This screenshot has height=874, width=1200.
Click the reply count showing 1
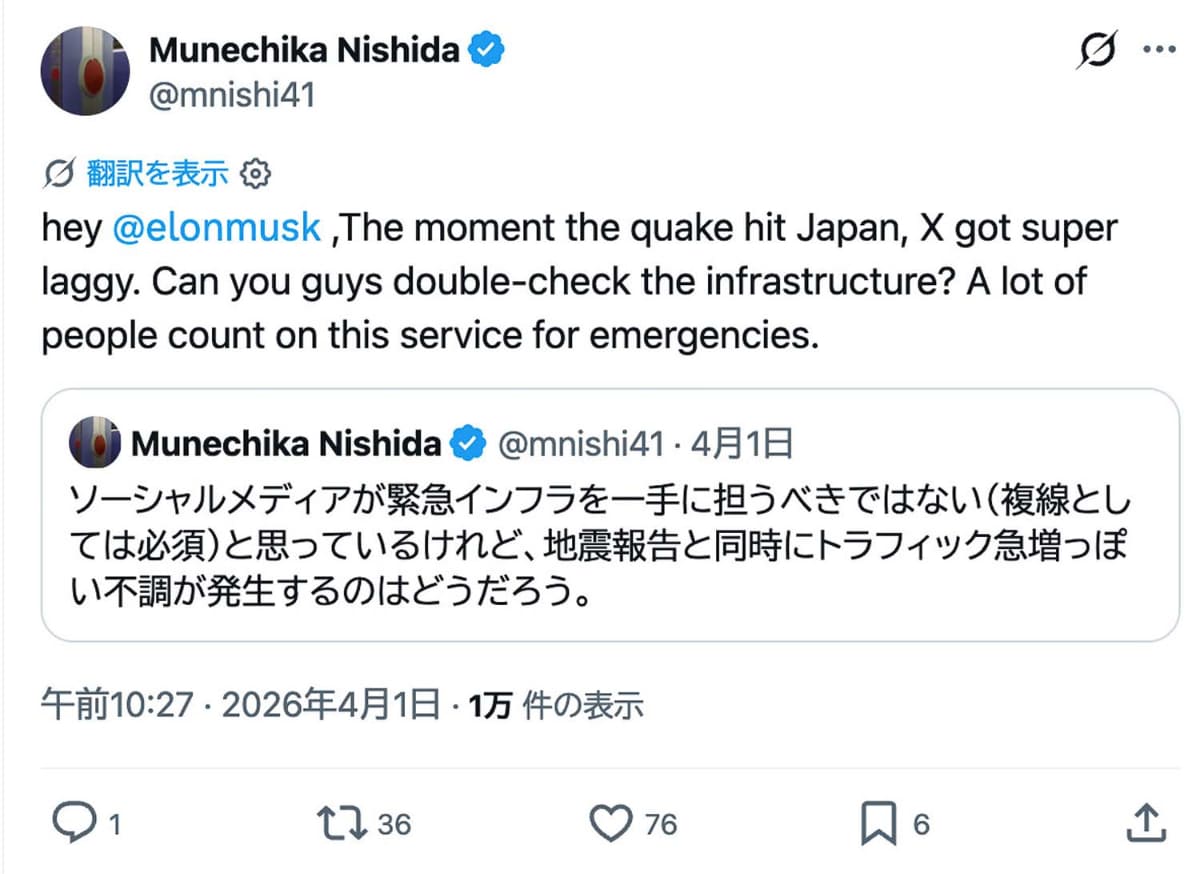[113, 823]
